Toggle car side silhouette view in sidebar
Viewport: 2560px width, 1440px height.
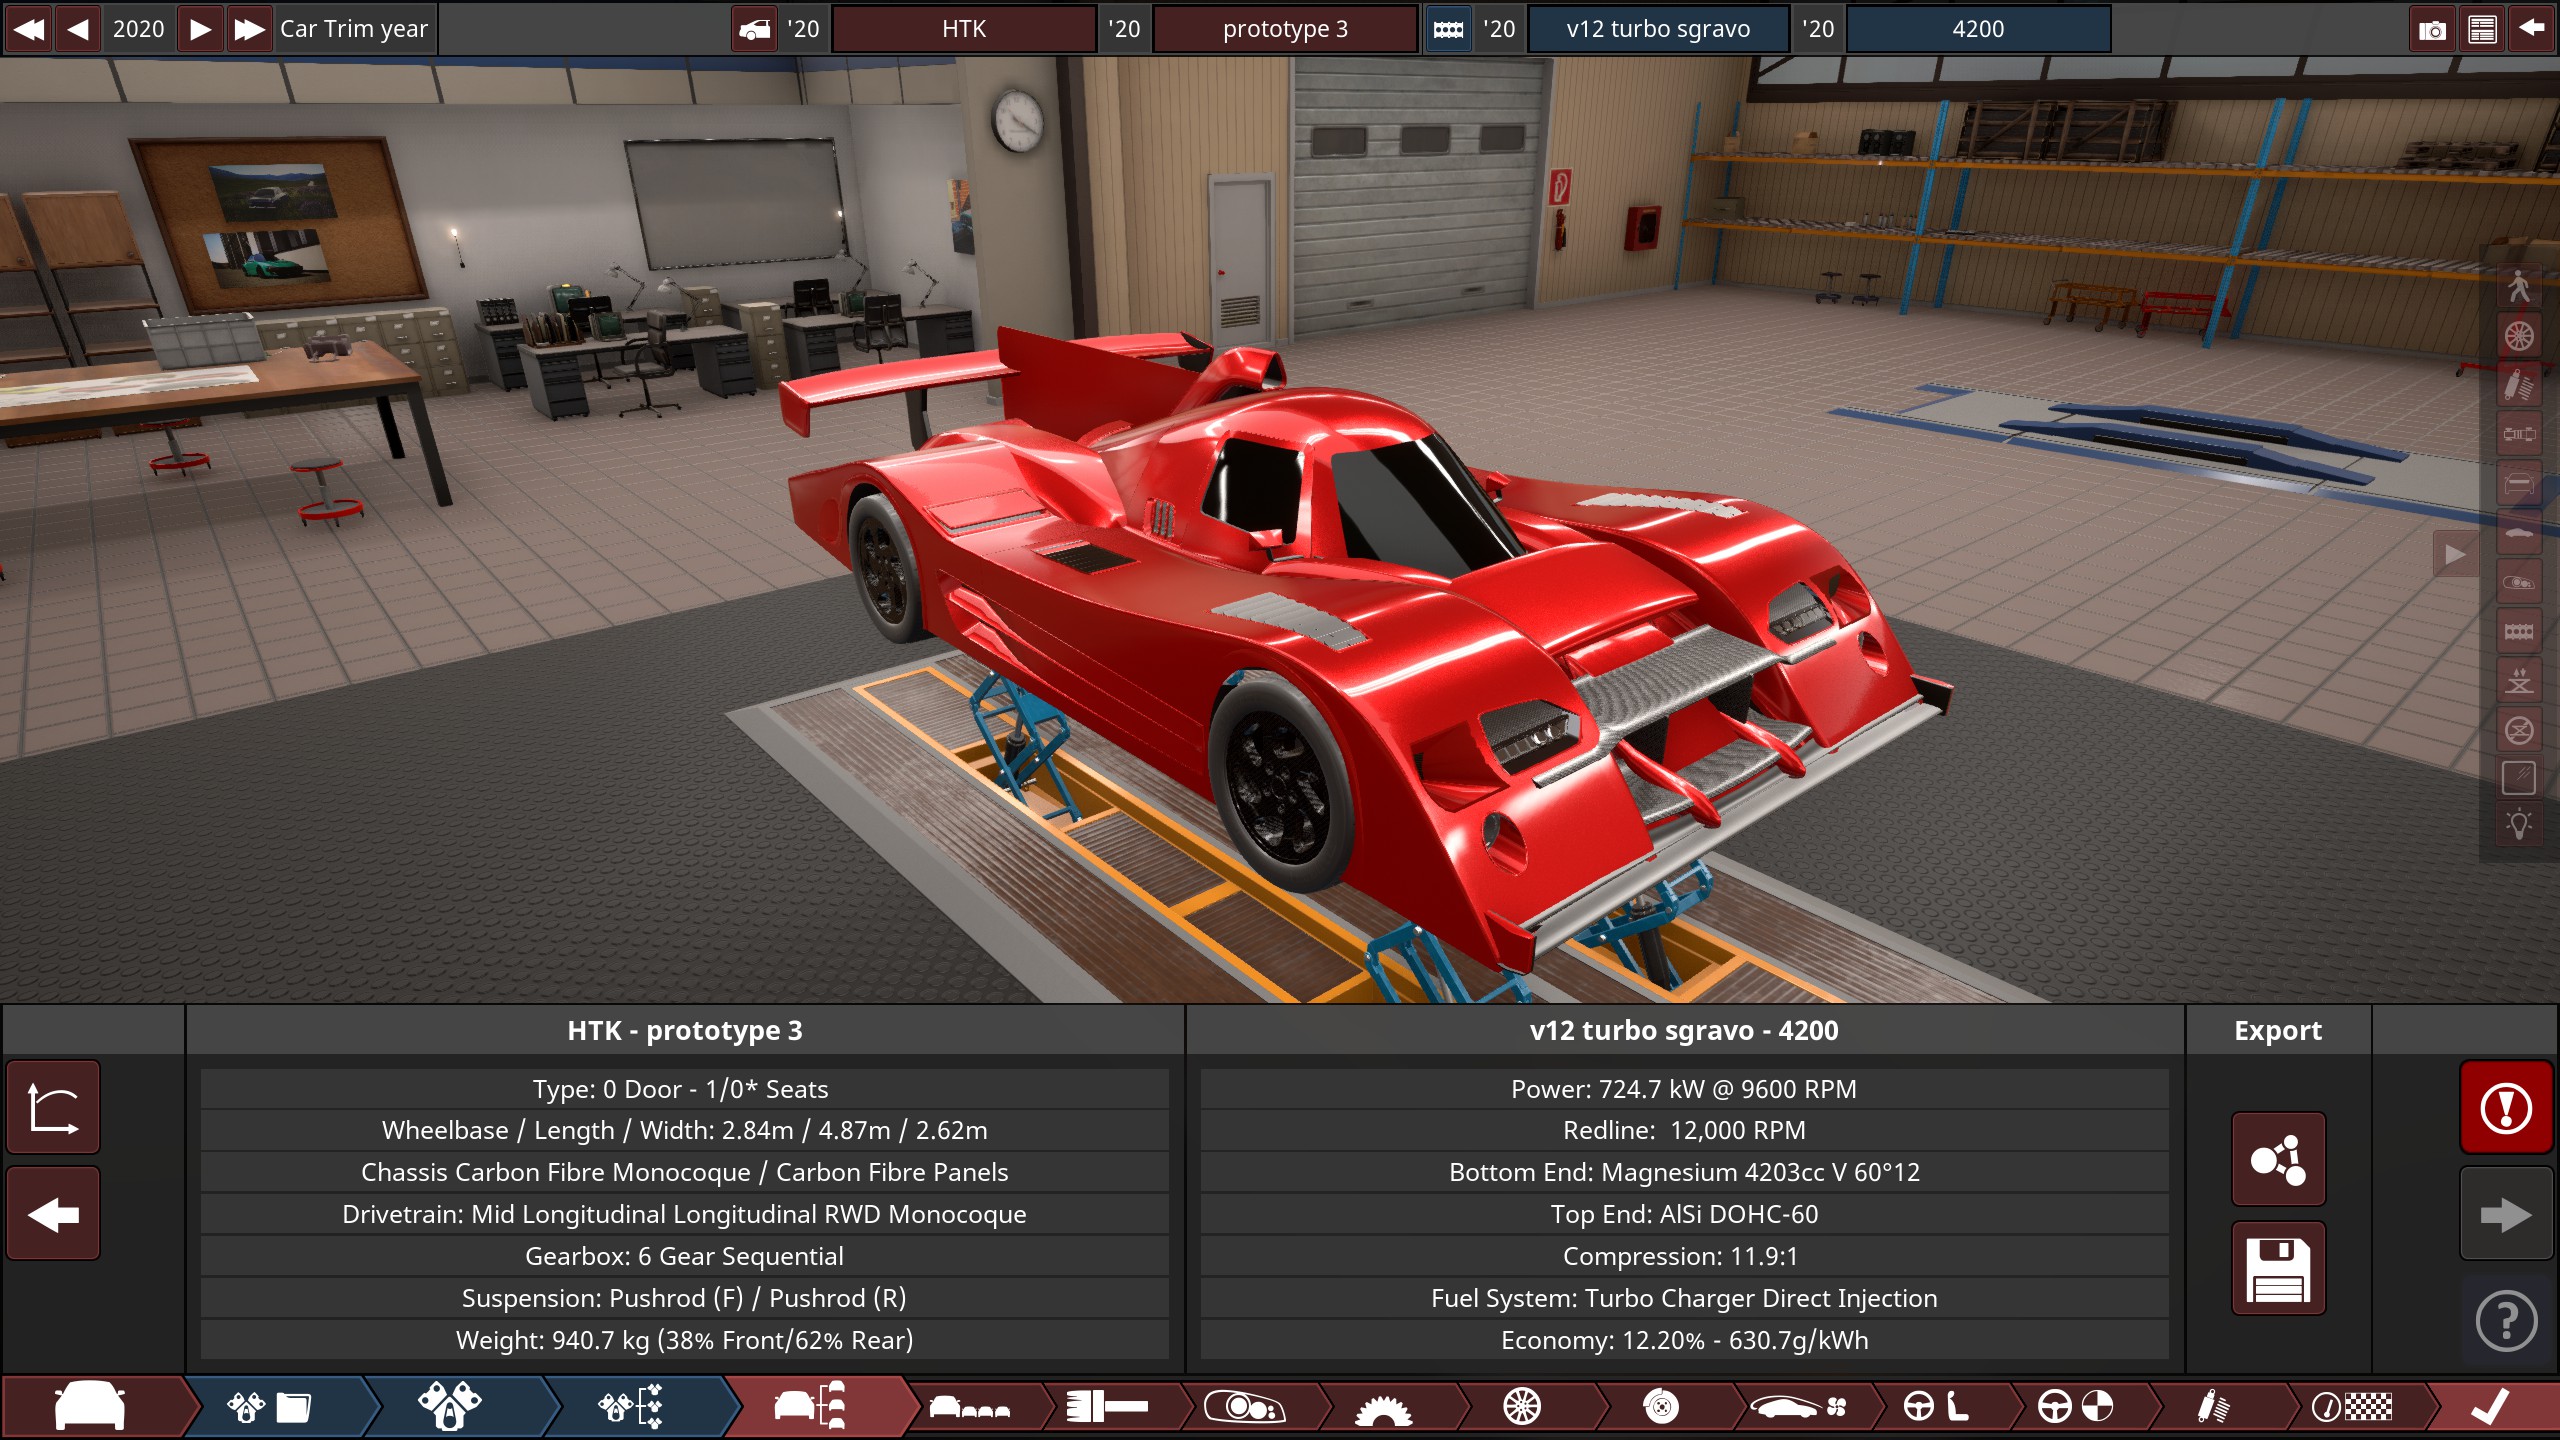pyautogui.click(x=2519, y=533)
